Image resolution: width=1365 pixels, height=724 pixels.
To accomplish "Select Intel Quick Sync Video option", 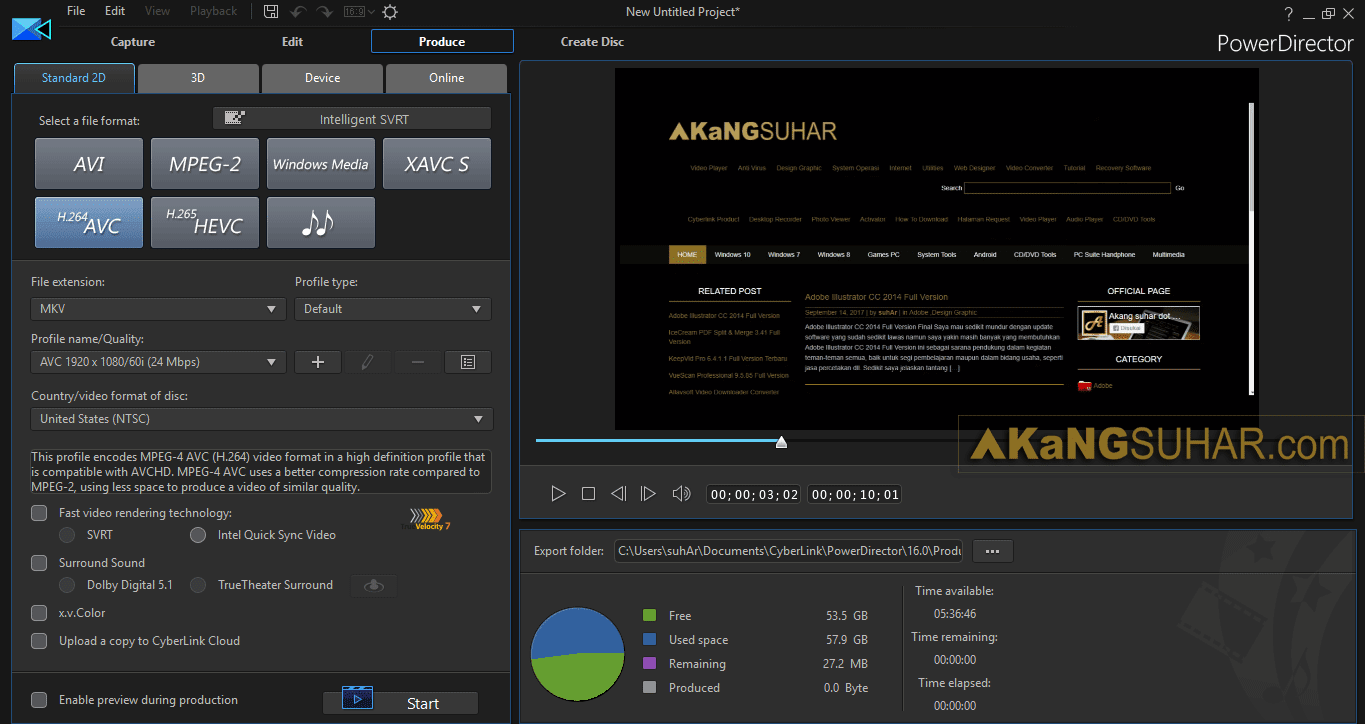I will [198, 535].
